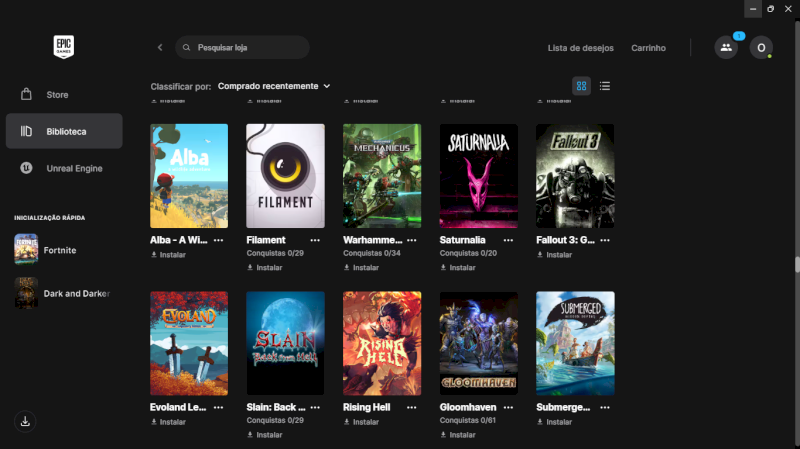Click the Conquistas 0/20 text
This screenshot has height=449, width=800.
tap(468, 253)
